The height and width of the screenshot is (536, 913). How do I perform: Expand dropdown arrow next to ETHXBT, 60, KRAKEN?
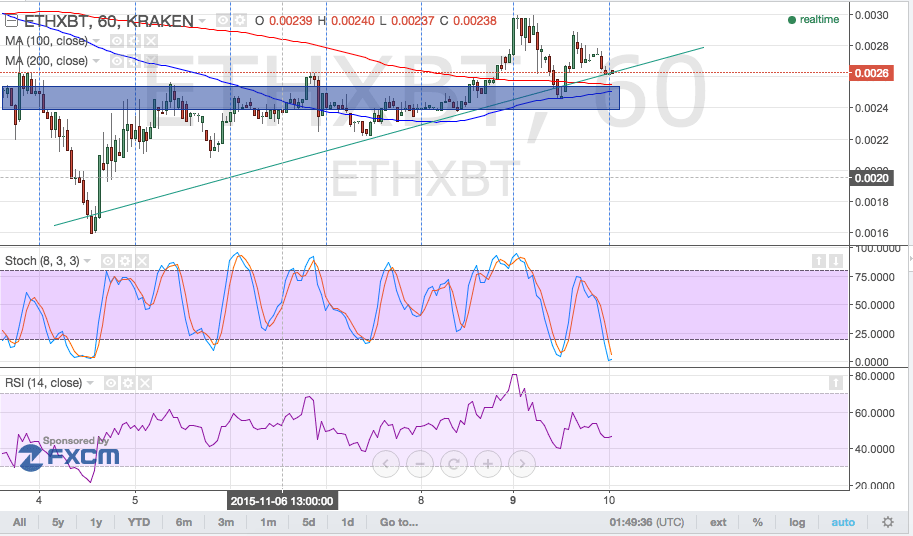202,21
